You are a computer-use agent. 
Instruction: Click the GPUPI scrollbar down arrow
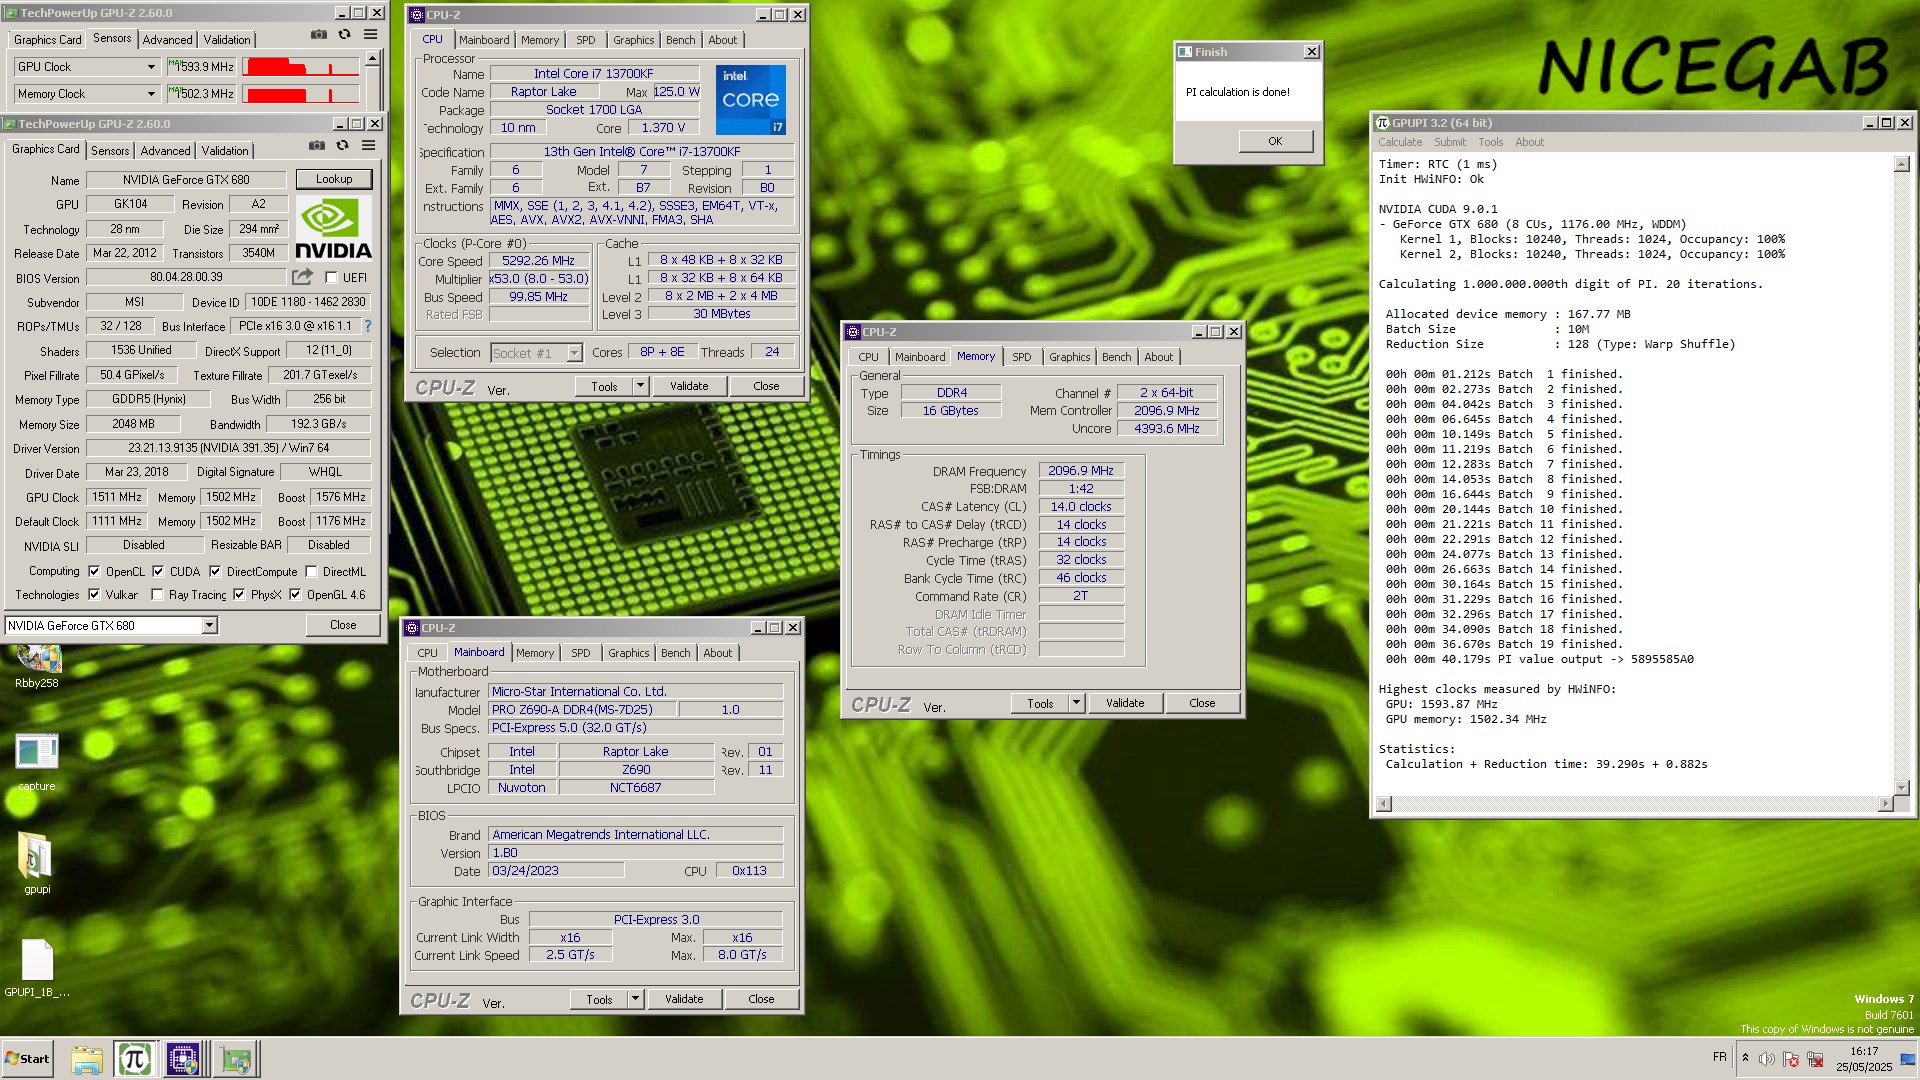click(1902, 788)
